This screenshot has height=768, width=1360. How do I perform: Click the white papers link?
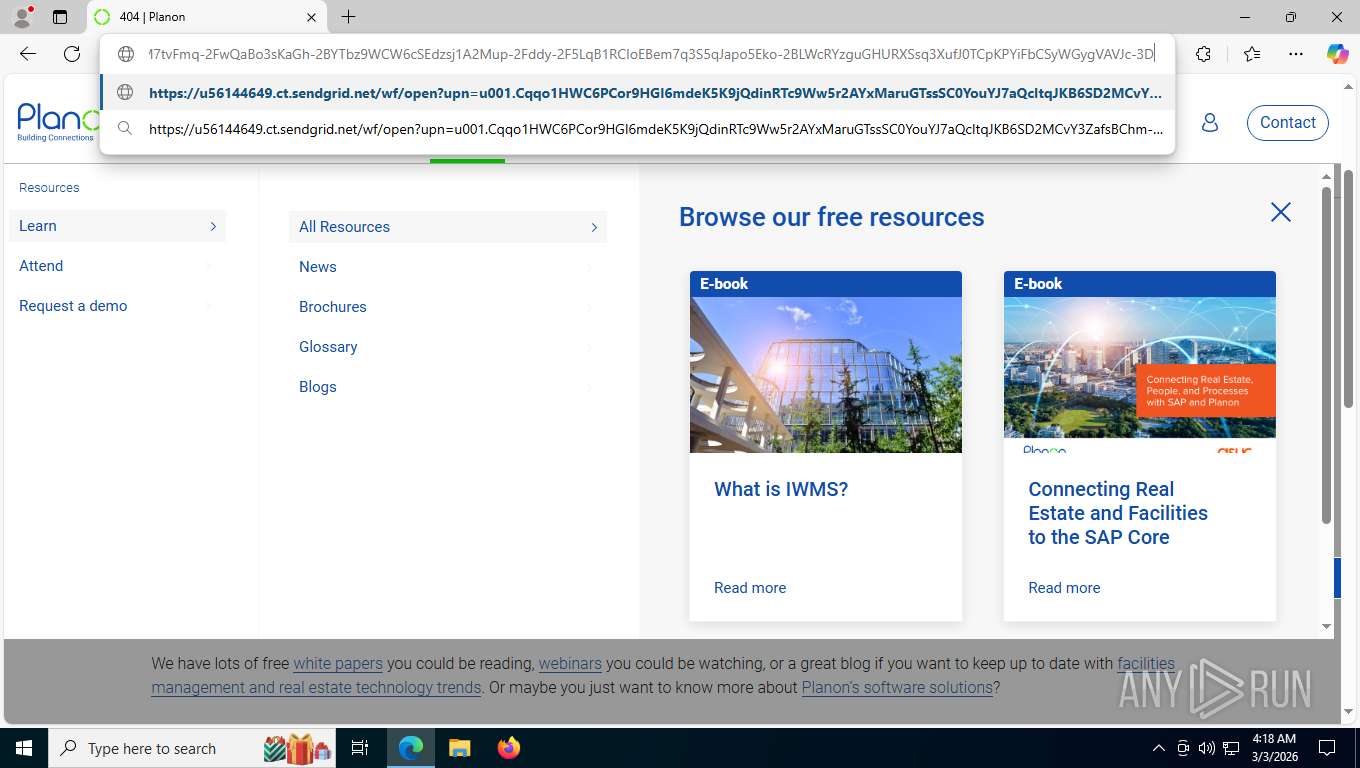338,663
